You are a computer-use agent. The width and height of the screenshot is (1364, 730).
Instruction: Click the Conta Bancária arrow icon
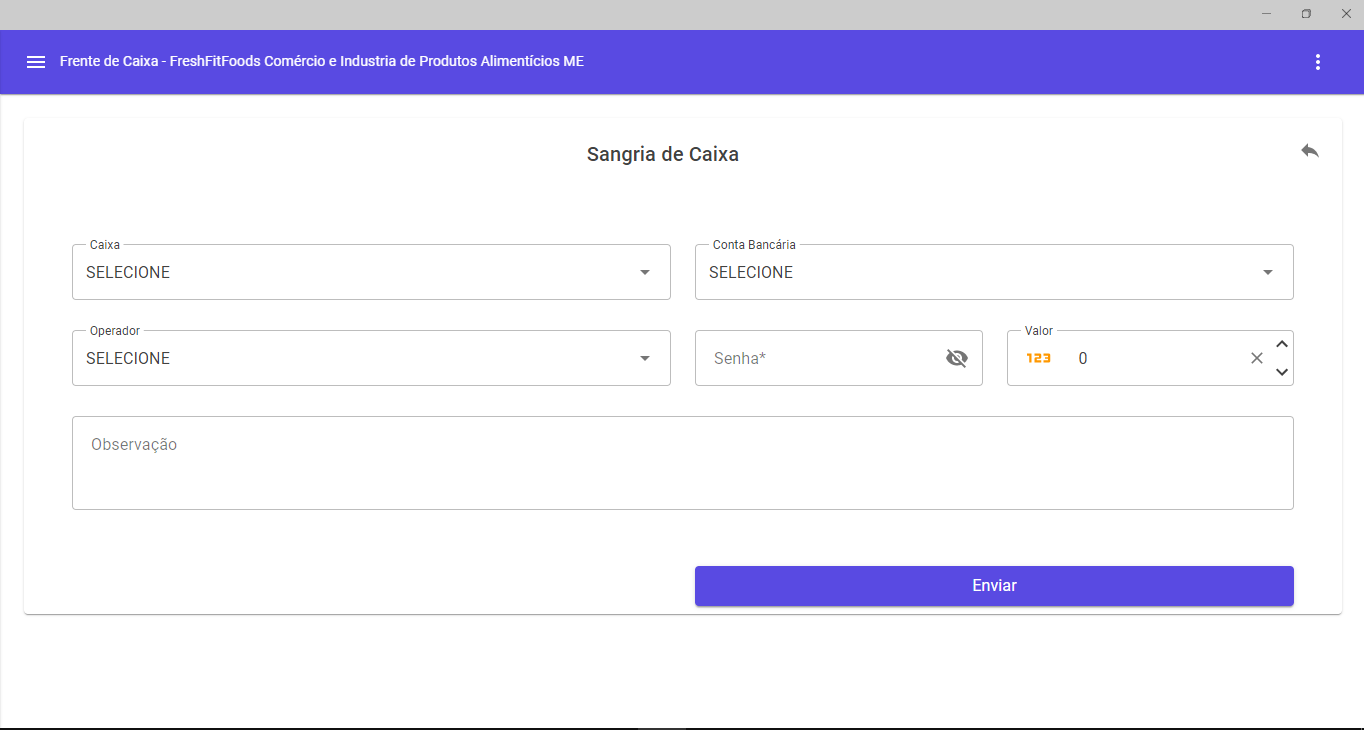(x=1267, y=272)
